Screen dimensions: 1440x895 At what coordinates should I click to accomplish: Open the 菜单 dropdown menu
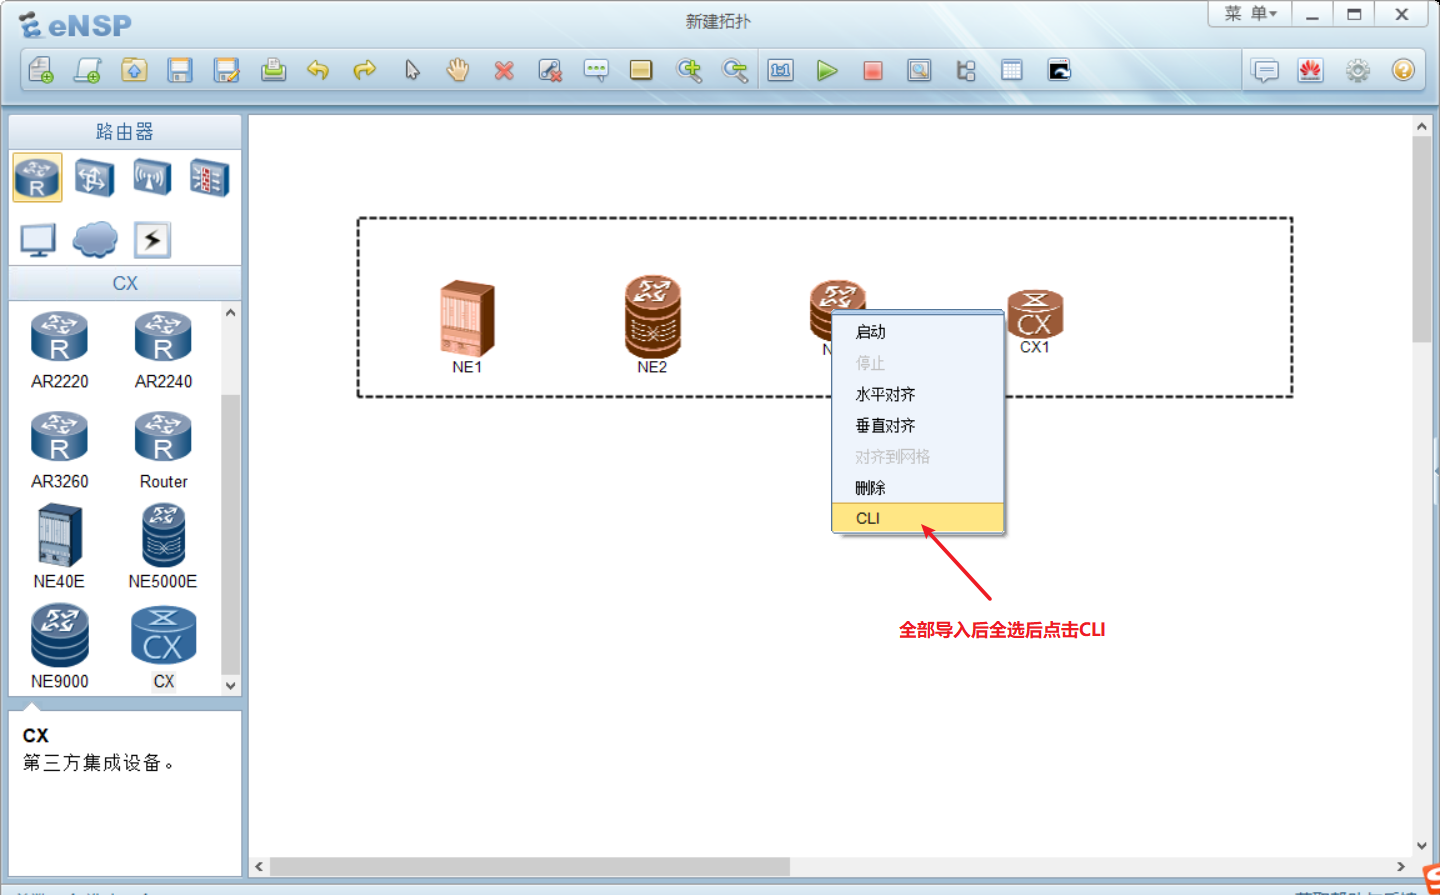[x=1250, y=14]
